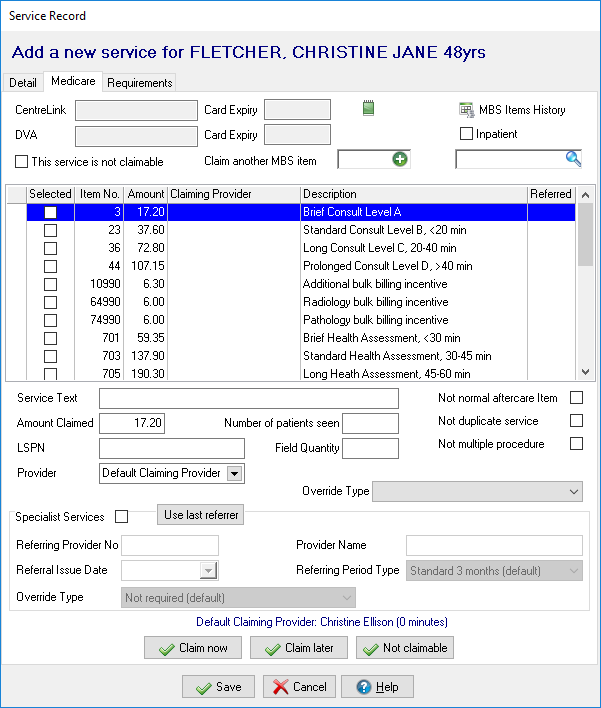The width and height of the screenshot is (601, 708).
Task: Click the DVA input field
Action: click(136, 136)
